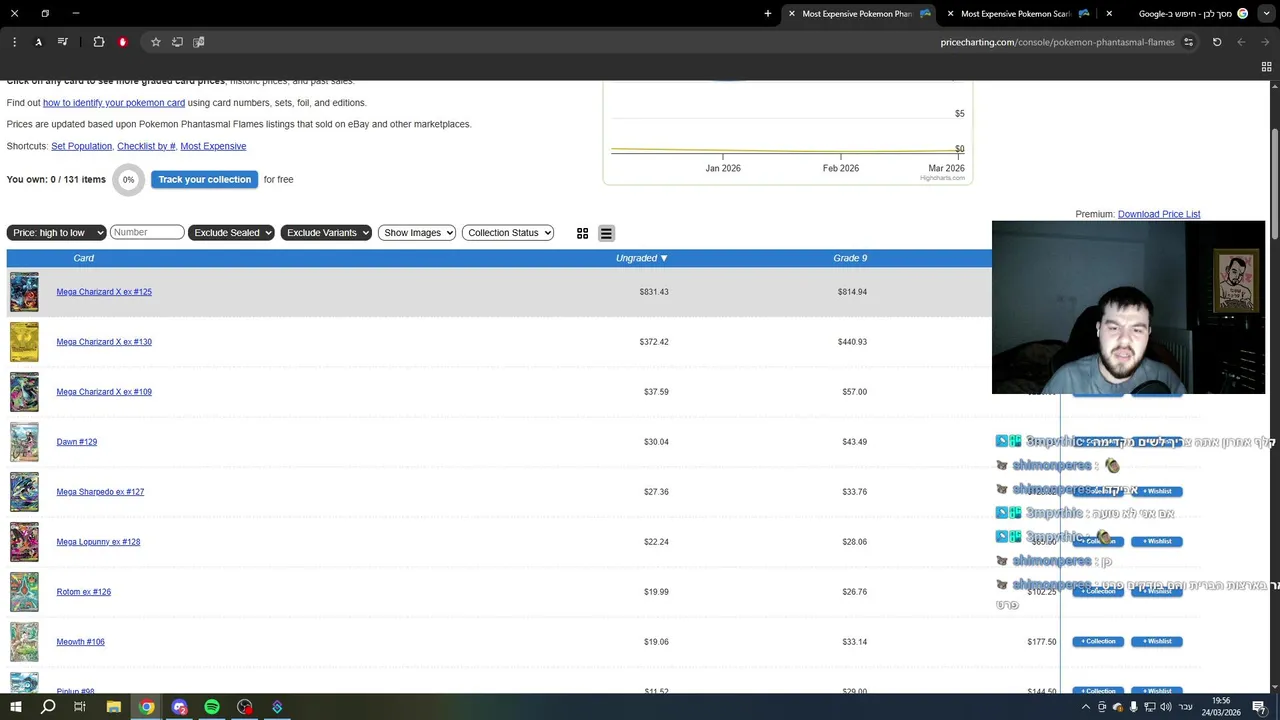Open File Explorer from taskbar
Image resolution: width=1280 pixels, height=720 pixels.
coord(114,707)
